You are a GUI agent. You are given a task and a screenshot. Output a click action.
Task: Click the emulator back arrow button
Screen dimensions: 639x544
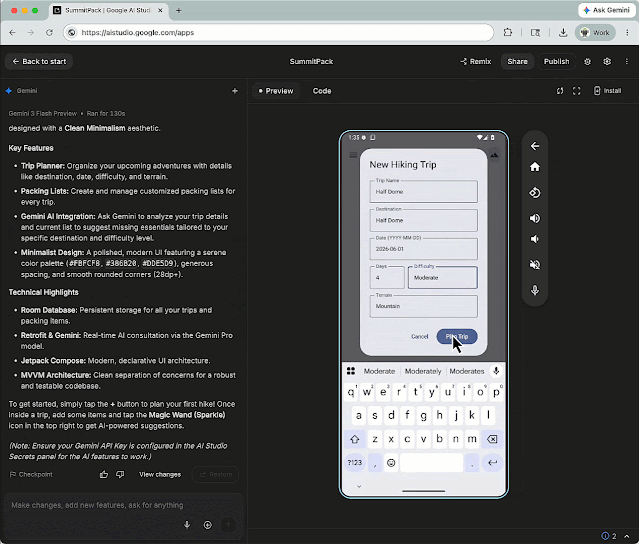(x=535, y=146)
